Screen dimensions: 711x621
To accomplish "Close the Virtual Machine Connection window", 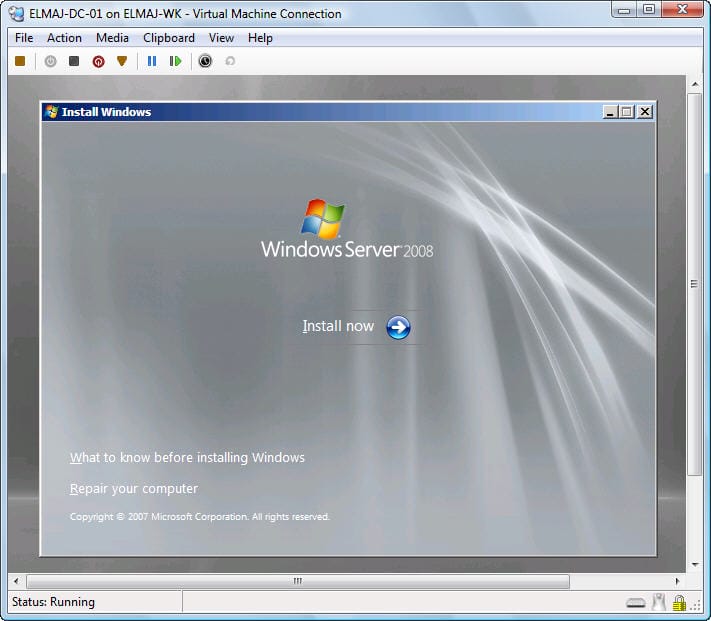I will coord(682,10).
